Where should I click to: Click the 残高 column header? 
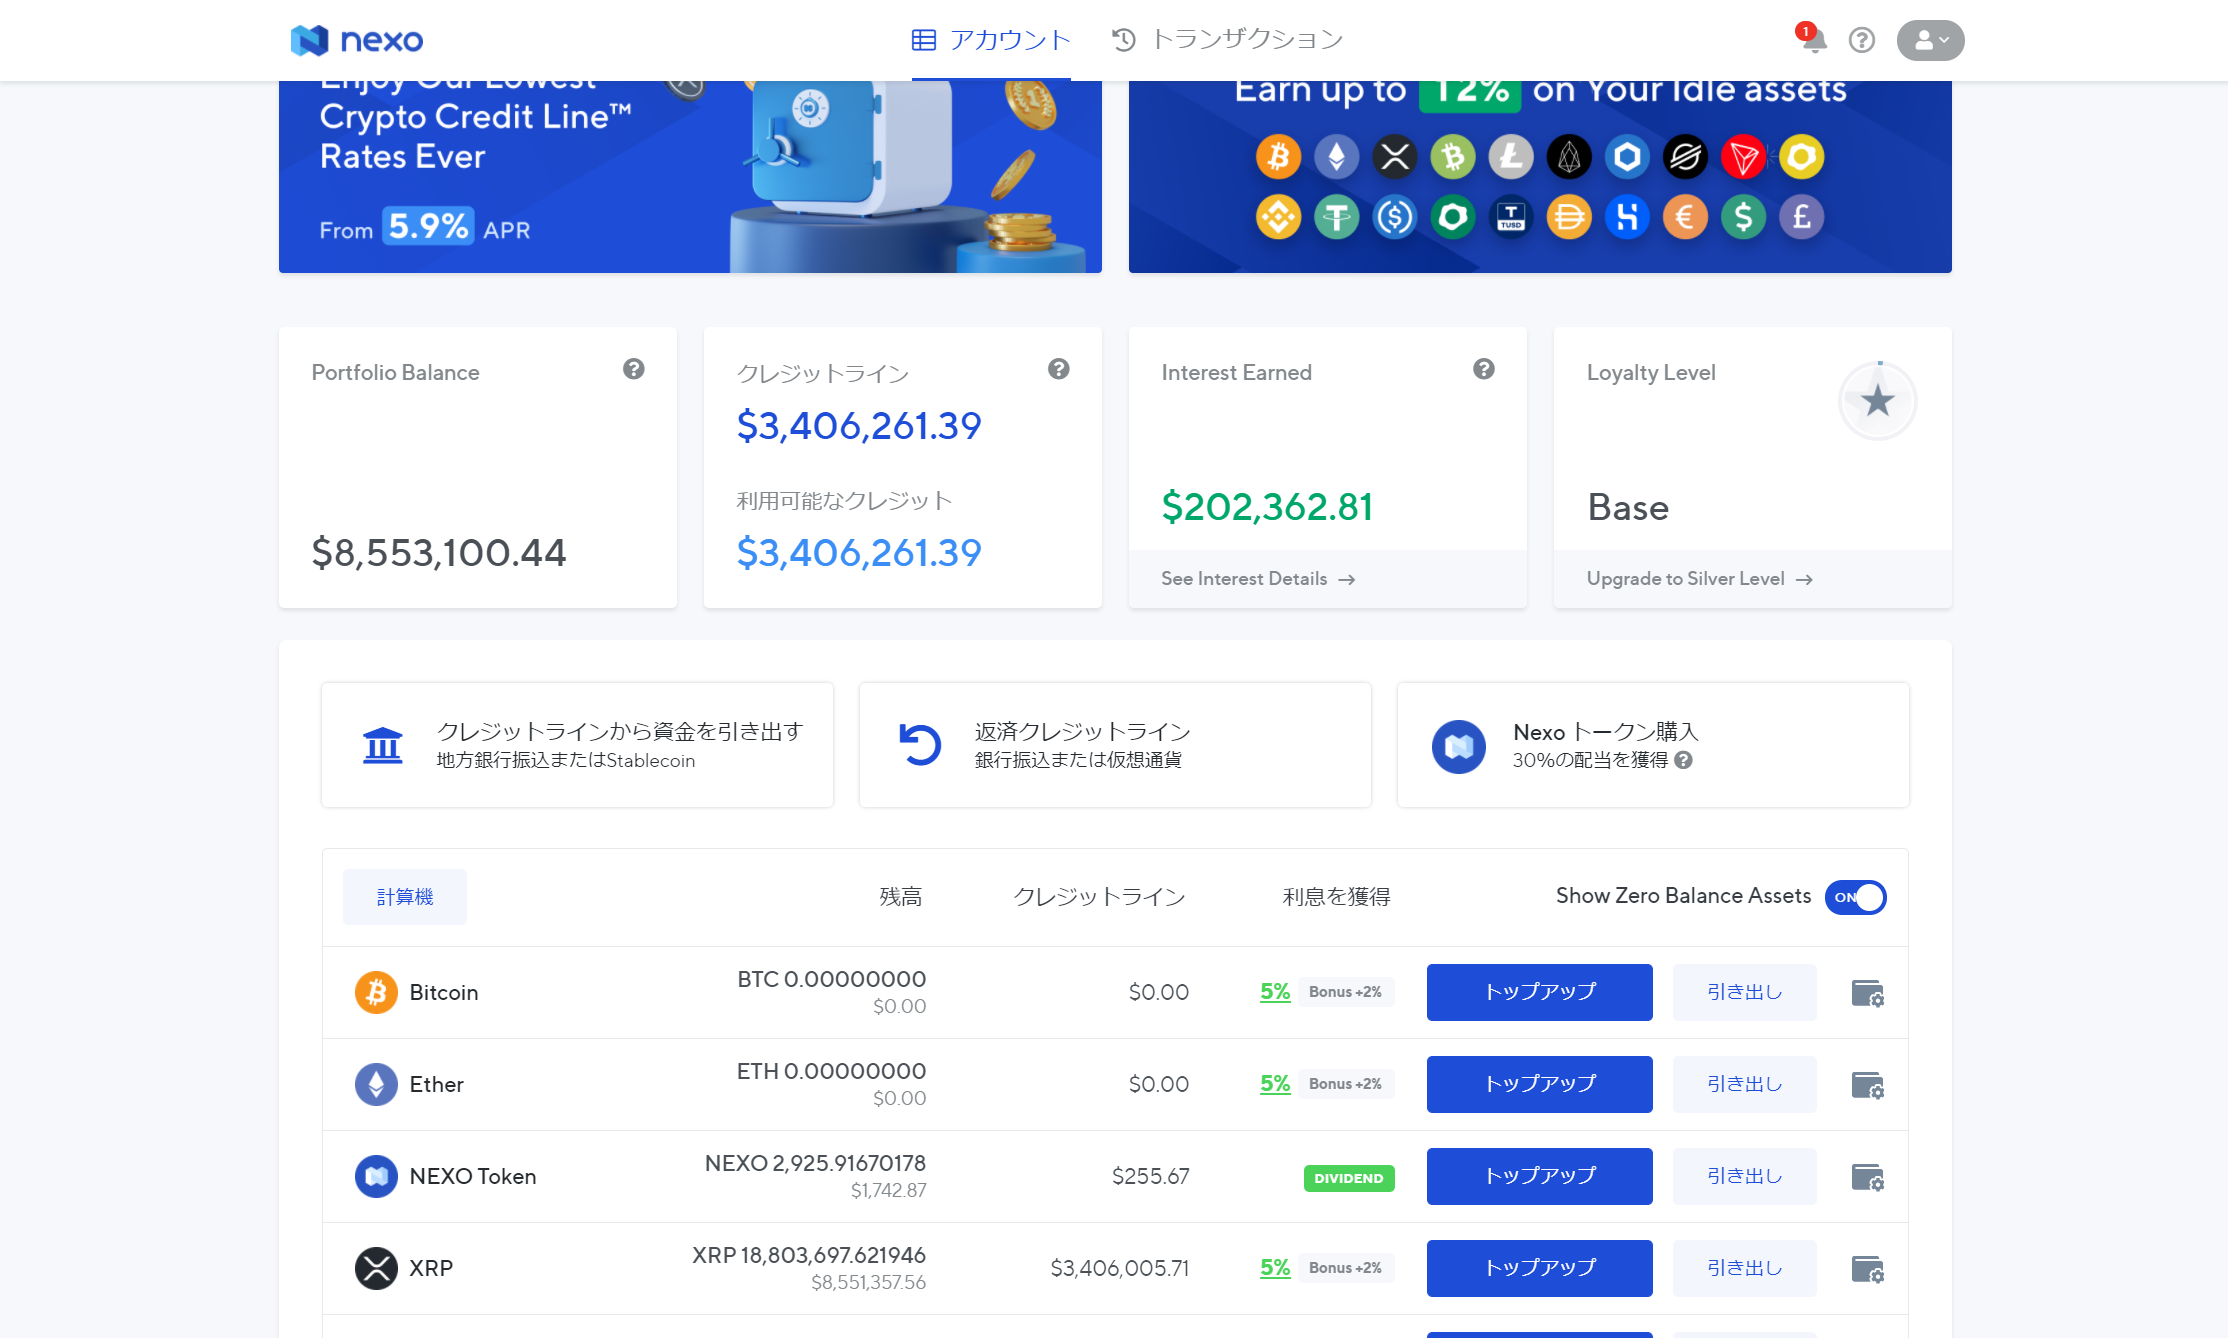[900, 897]
